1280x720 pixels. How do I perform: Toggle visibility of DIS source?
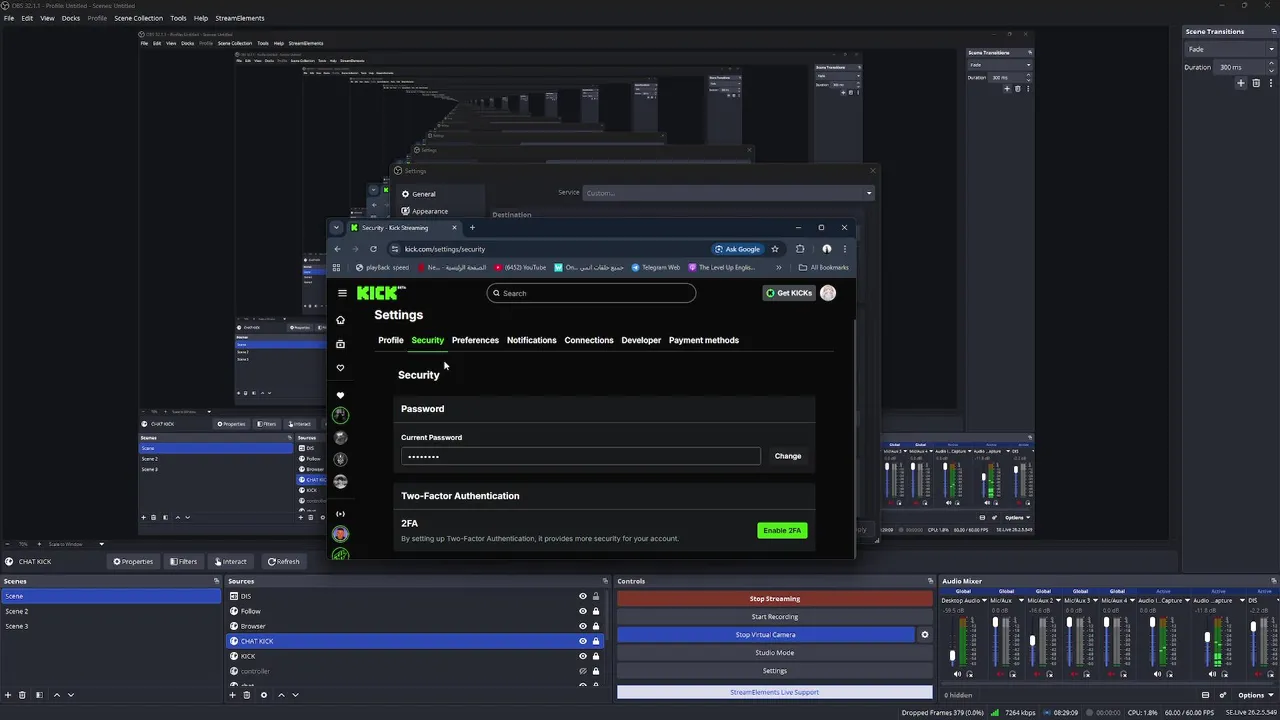pyautogui.click(x=583, y=596)
